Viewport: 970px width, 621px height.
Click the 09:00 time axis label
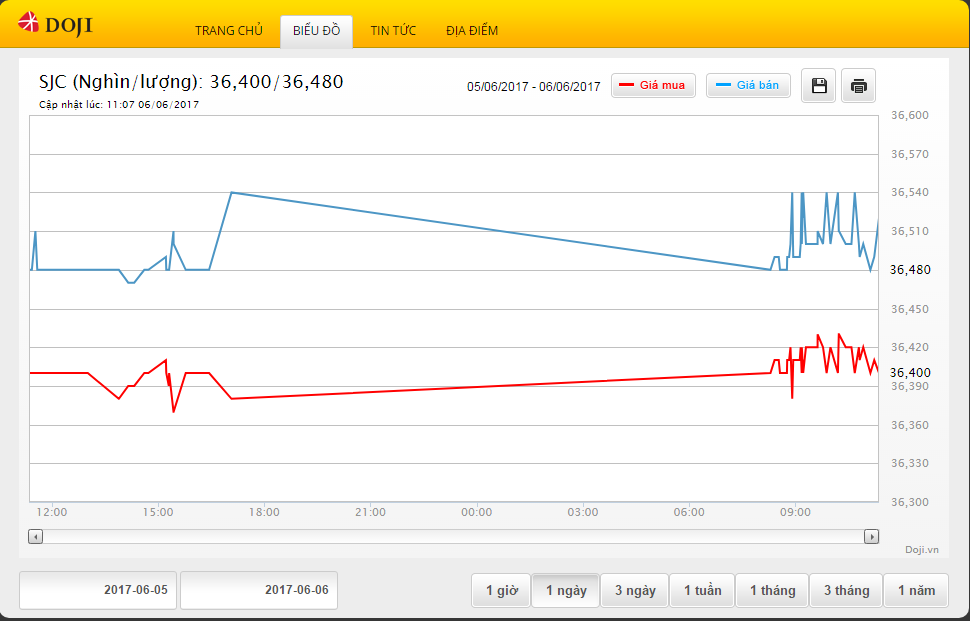tap(795, 512)
